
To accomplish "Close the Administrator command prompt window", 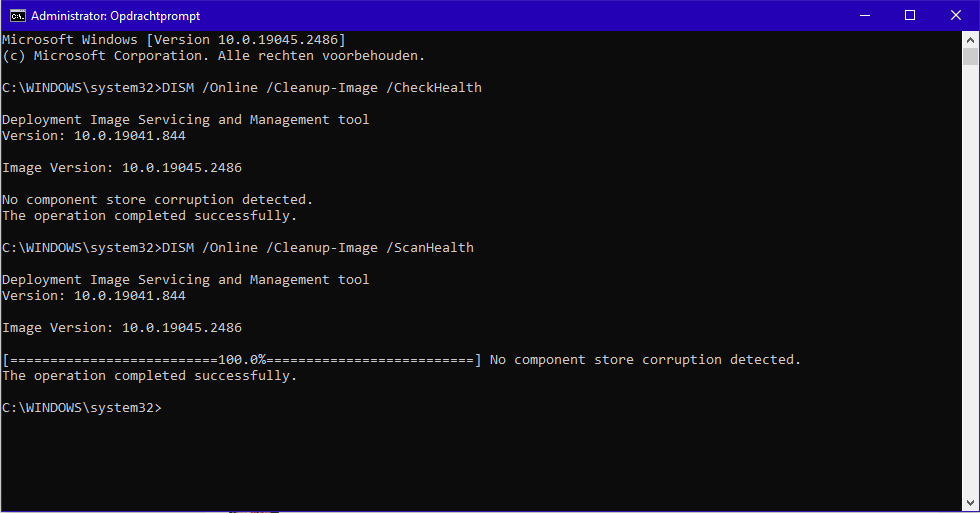I will click(x=956, y=15).
